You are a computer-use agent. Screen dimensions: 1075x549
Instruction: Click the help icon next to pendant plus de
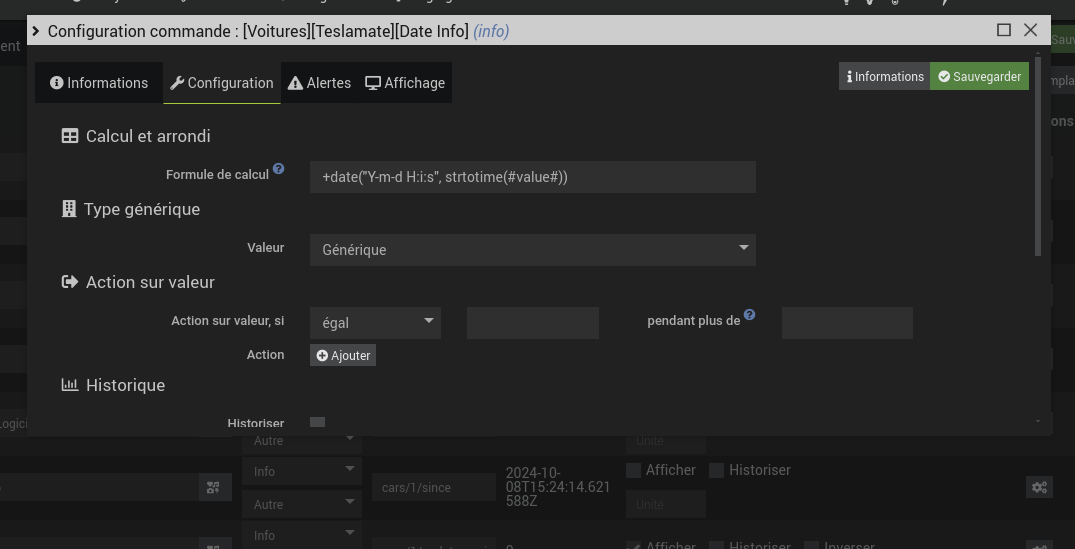coord(749,315)
